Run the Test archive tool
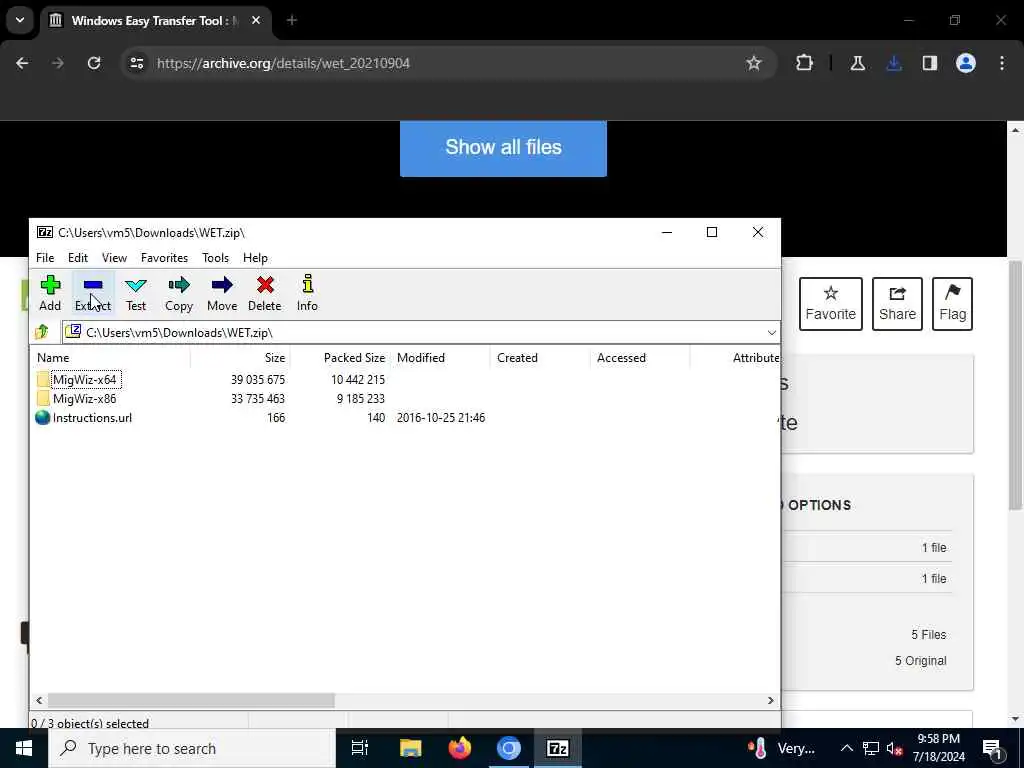Viewport: 1024px width, 768px height. (x=136, y=293)
